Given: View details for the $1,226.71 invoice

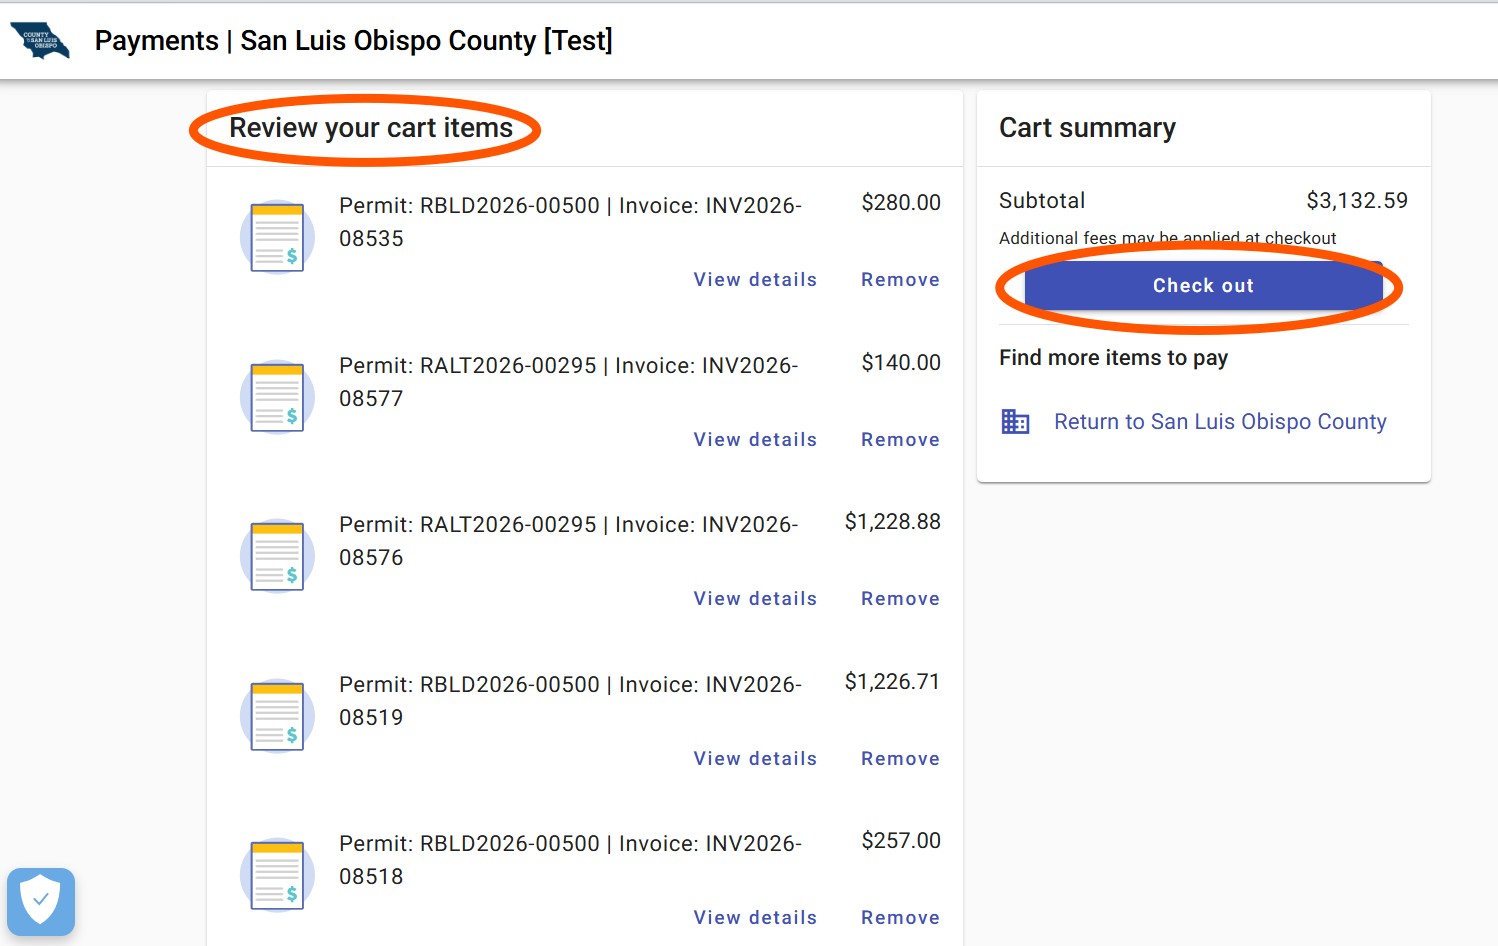Looking at the screenshot, I should [x=755, y=759].
